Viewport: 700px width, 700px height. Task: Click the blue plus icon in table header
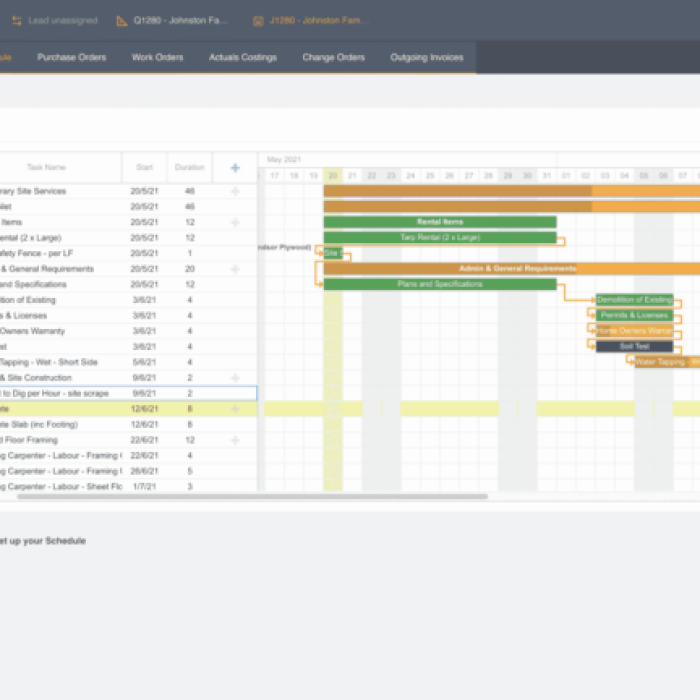[235, 167]
